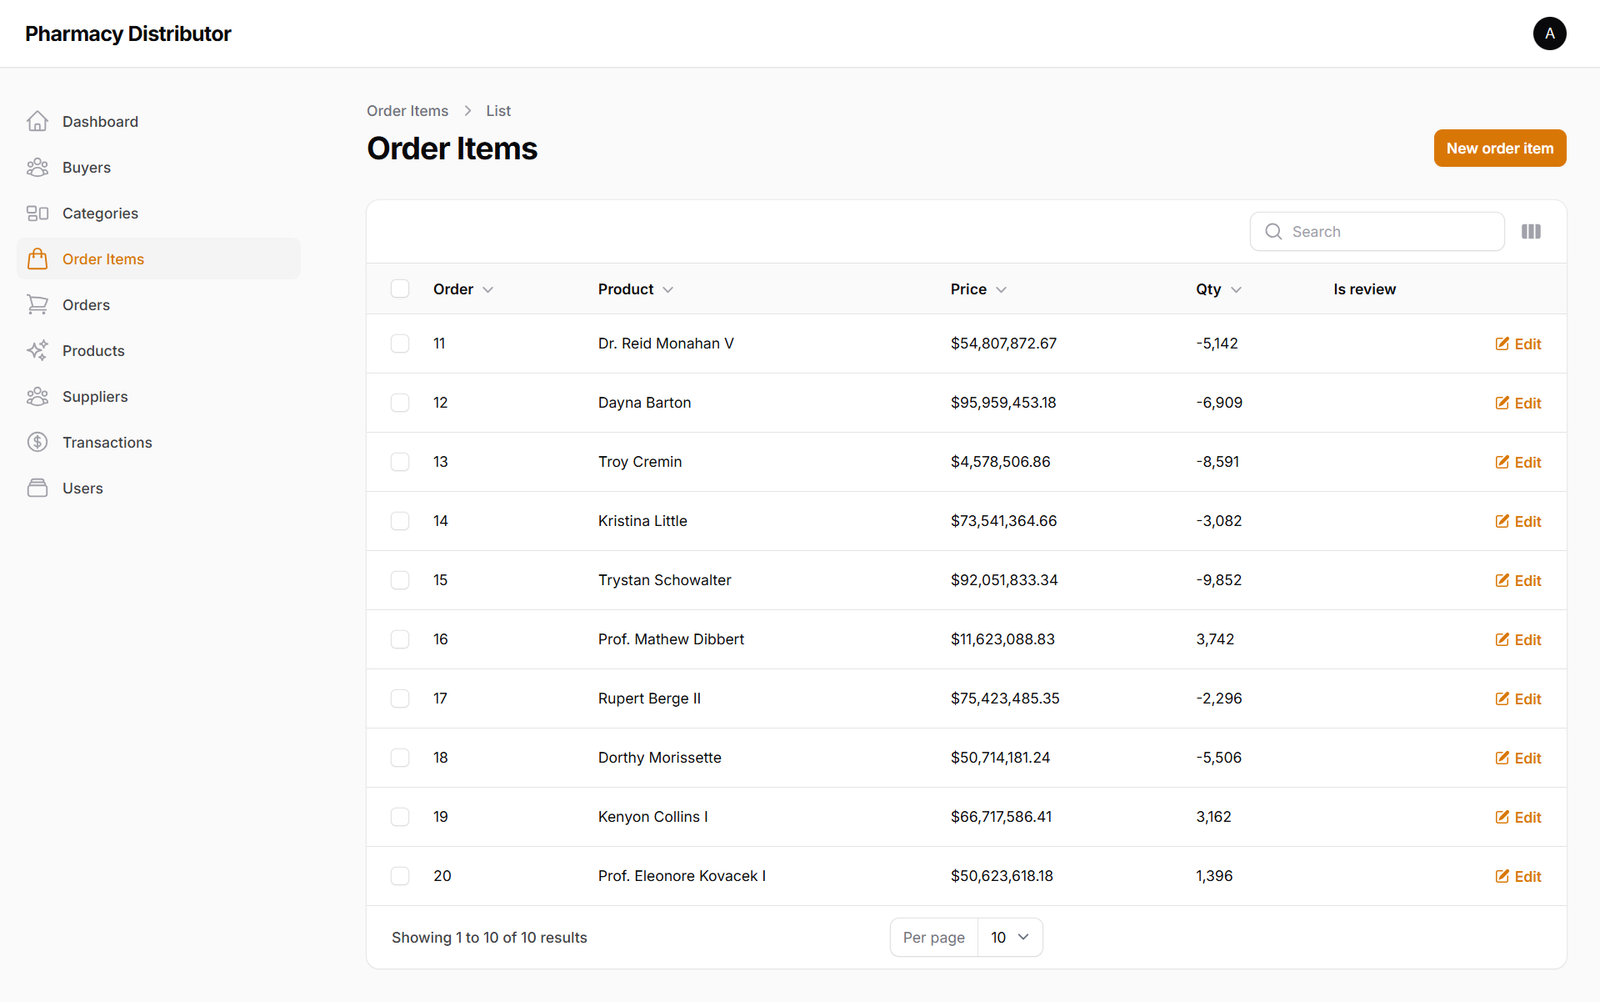Toggle column visibility with the columns icon

coord(1531,231)
